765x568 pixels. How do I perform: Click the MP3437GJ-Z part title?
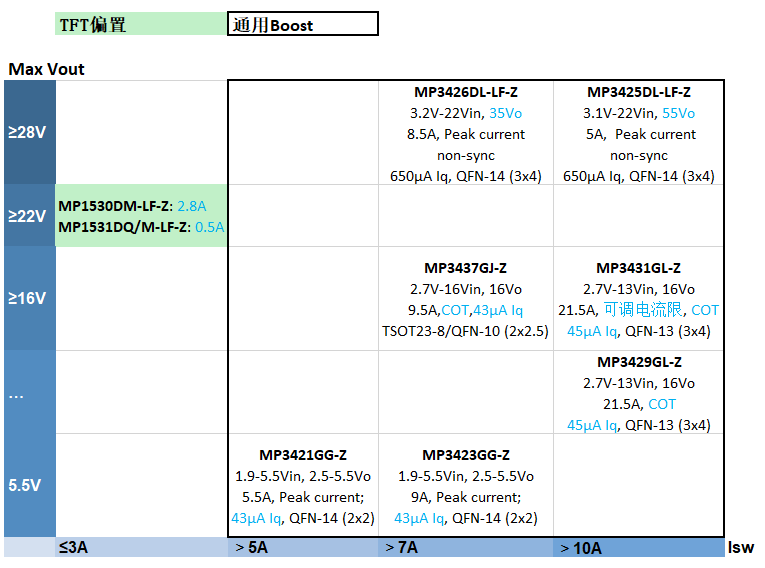click(x=466, y=268)
